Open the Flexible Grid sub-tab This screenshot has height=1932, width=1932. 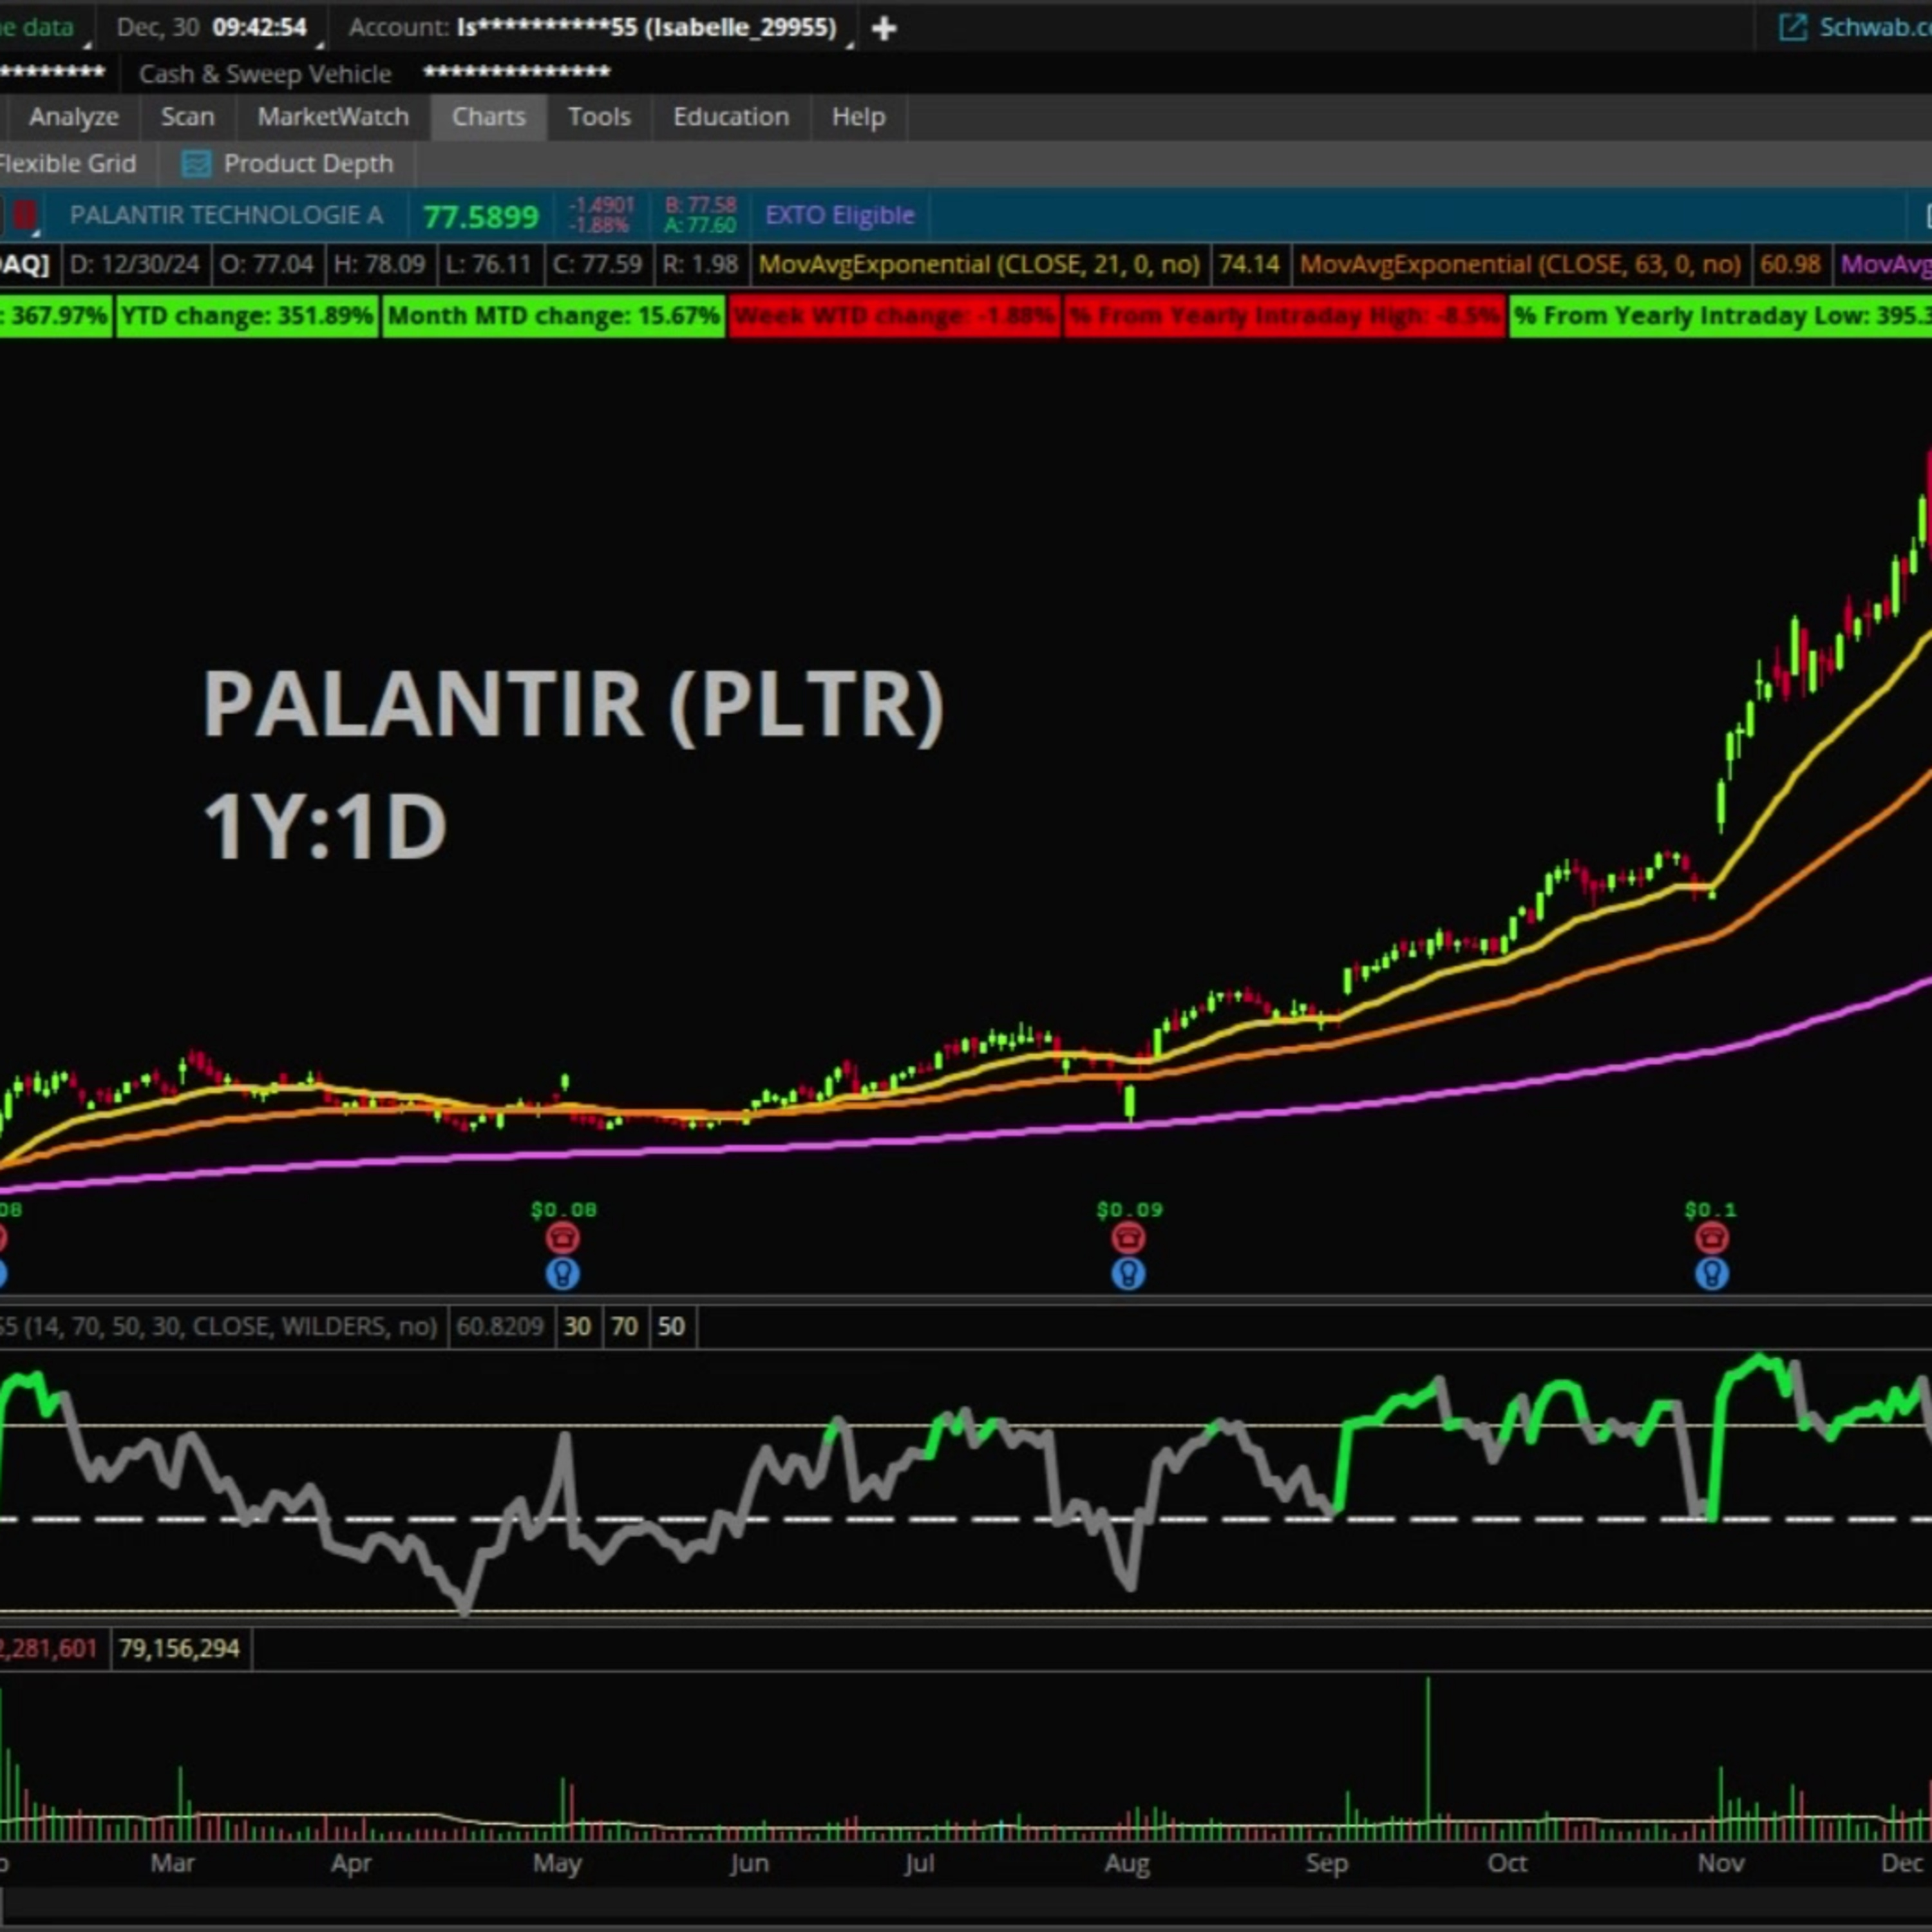point(68,163)
